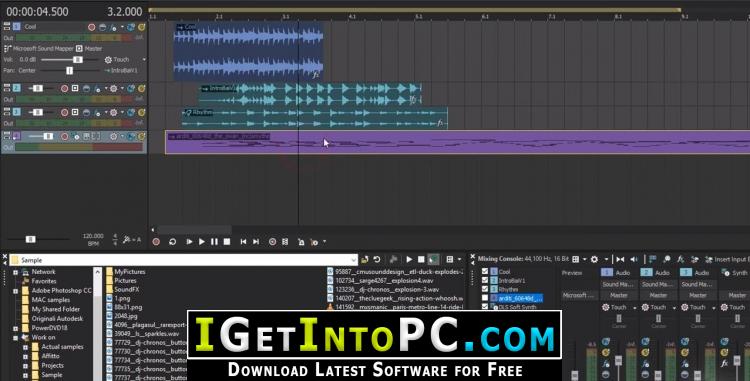Screen dimensions: 750x381
Task: Solo track 2
Action: pos(142,88)
